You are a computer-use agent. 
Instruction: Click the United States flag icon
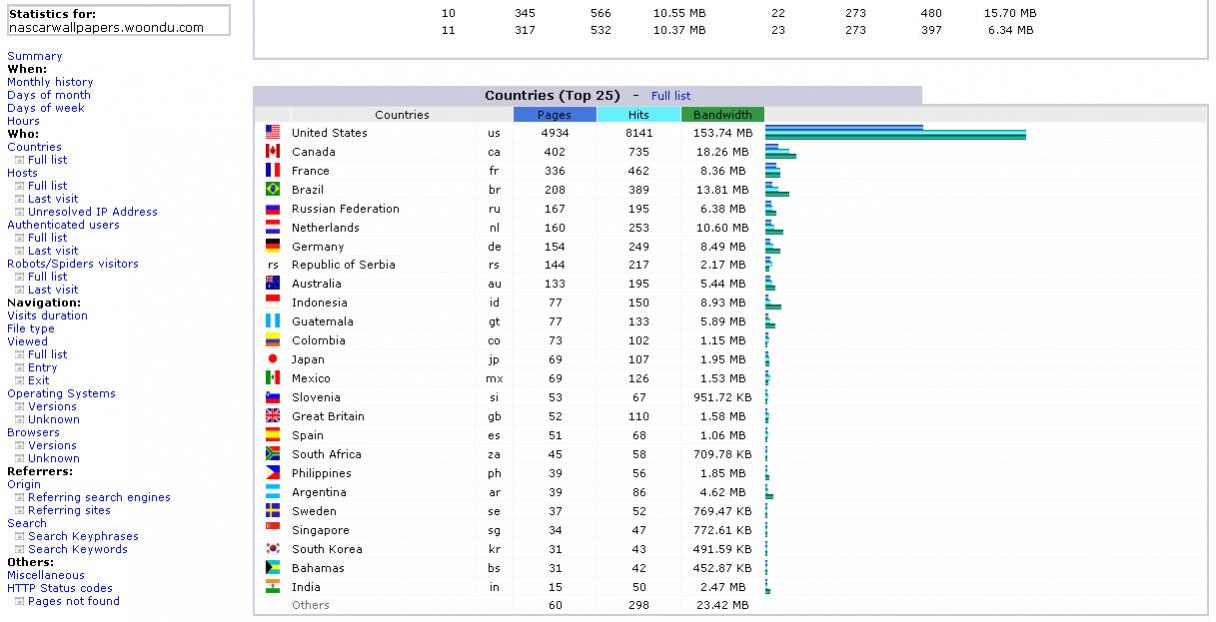click(x=272, y=132)
